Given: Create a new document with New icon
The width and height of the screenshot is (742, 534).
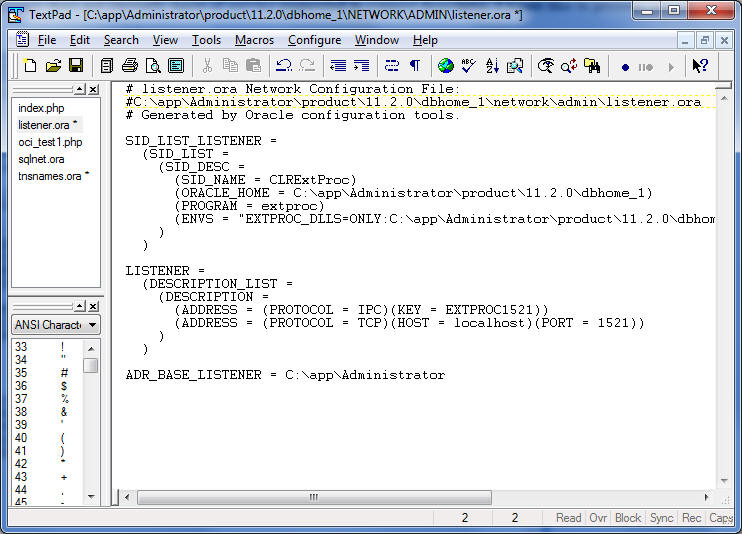Looking at the screenshot, I should pyautogui.click(x=30, y=65).
